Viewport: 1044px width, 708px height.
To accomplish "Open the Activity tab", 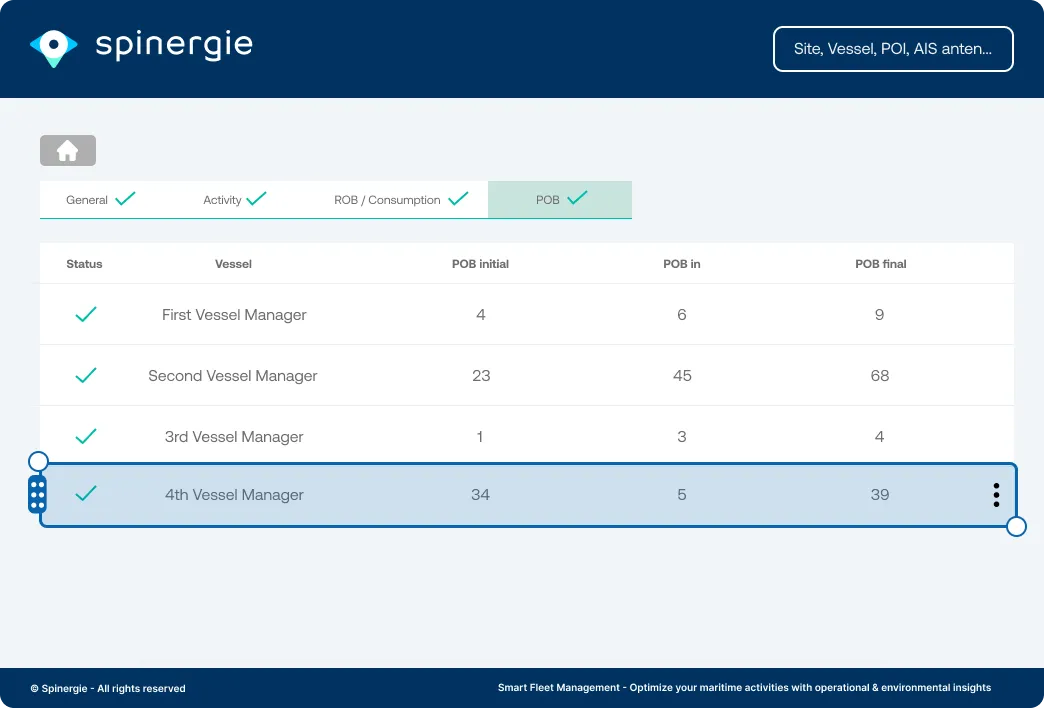I will click(x=235, y=200).
